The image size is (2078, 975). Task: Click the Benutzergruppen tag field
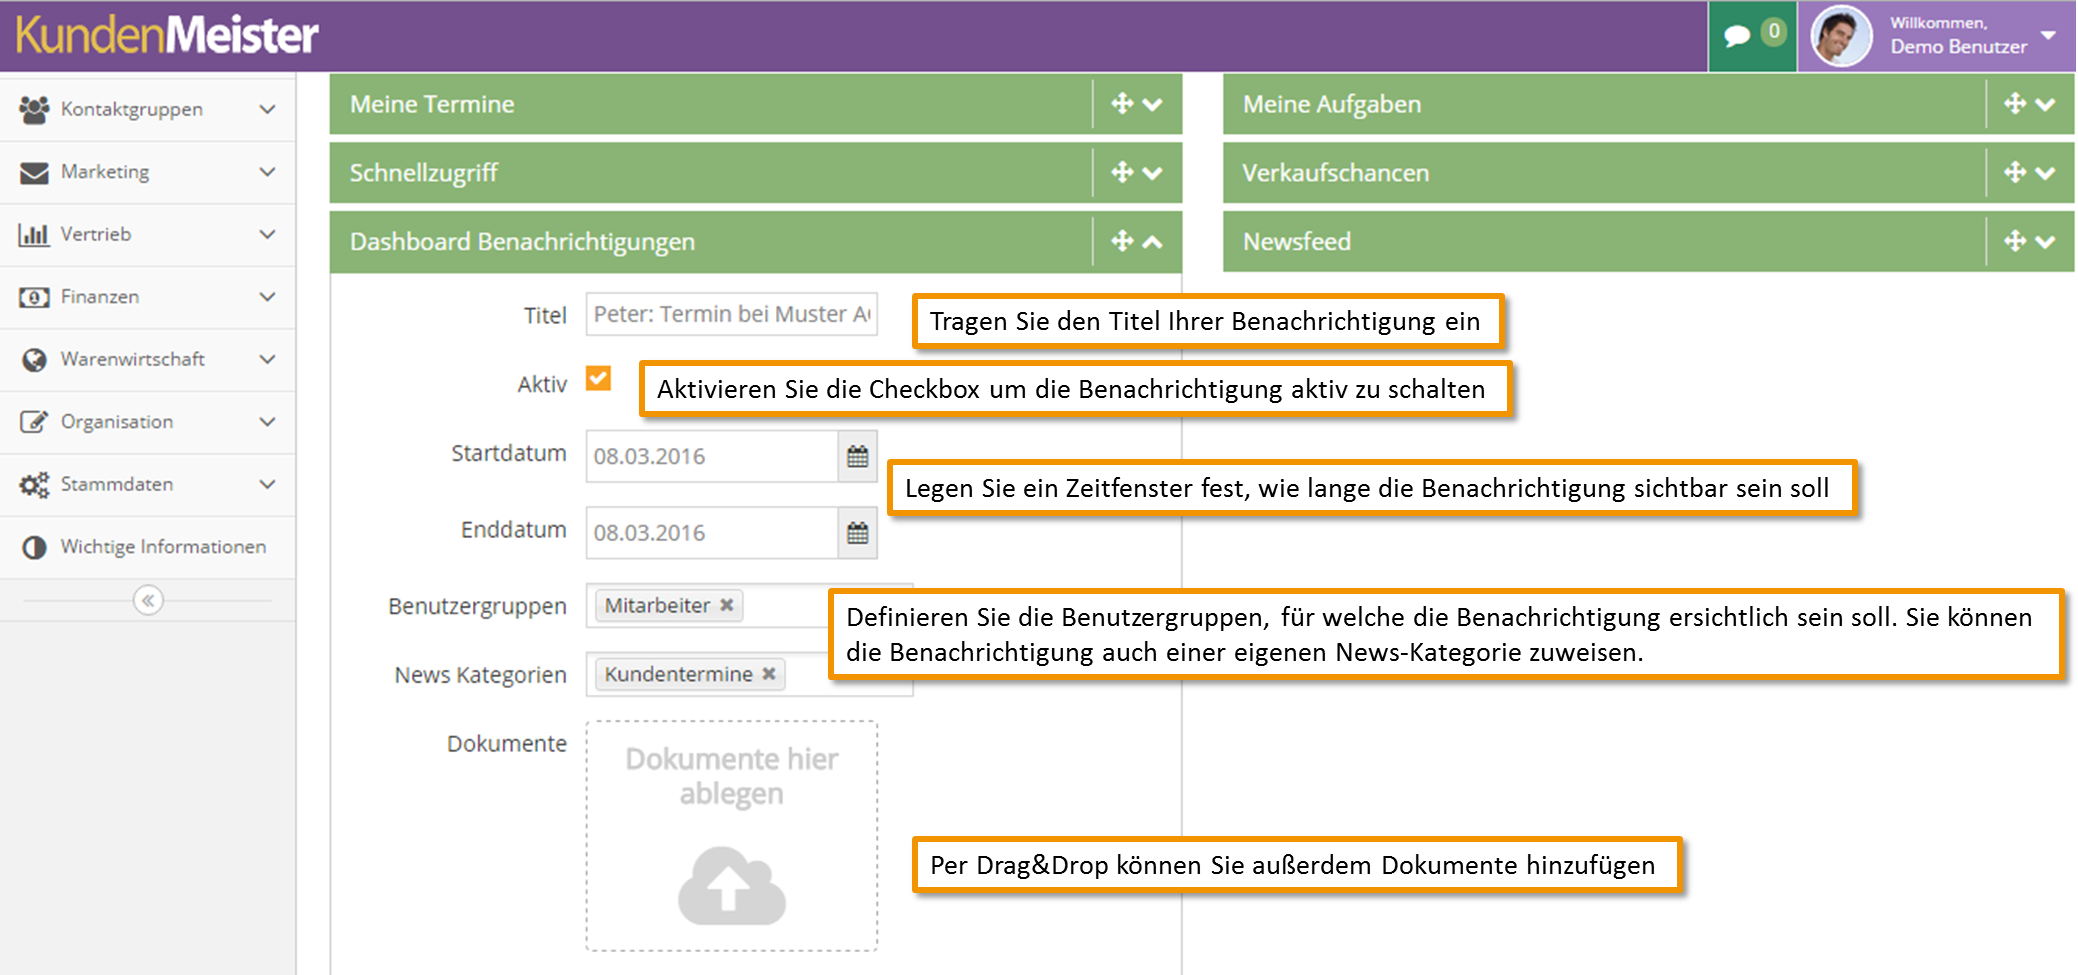pyautogui.click(x=750, y=606)
